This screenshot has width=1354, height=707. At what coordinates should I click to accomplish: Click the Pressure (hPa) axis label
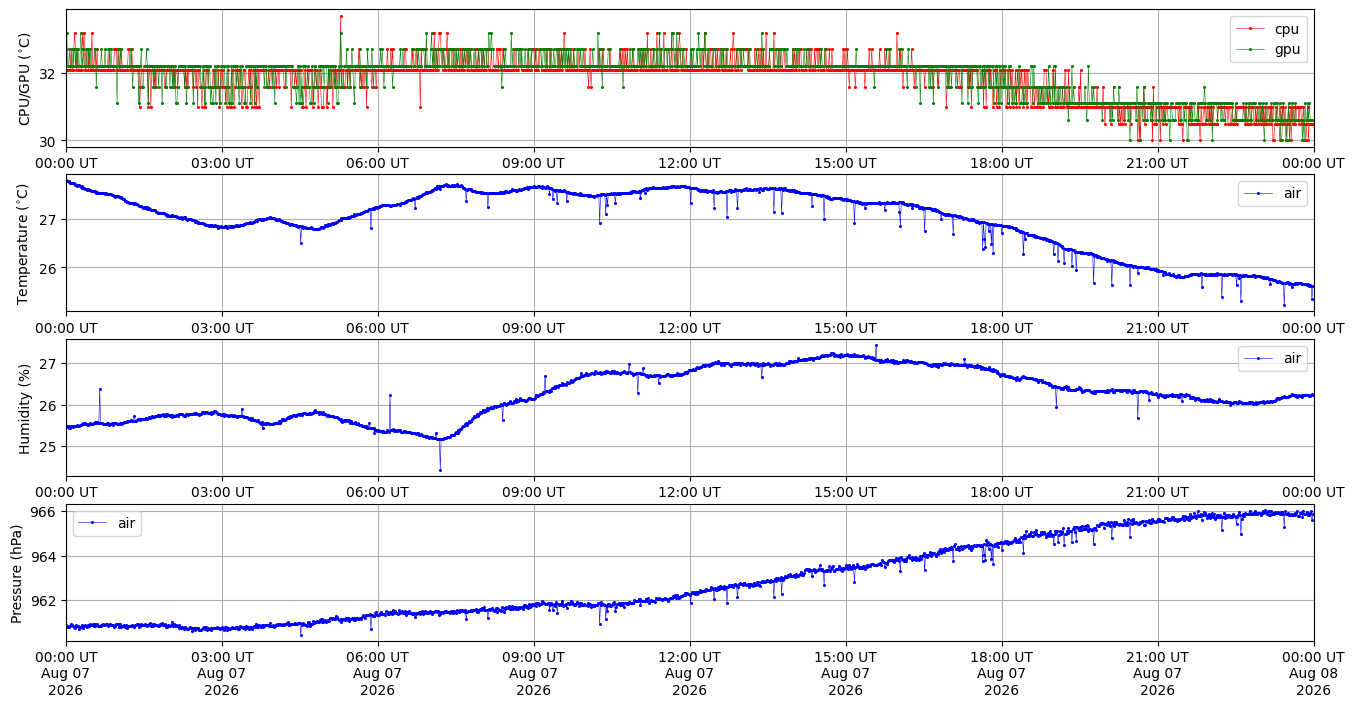(x=17, y=573)
